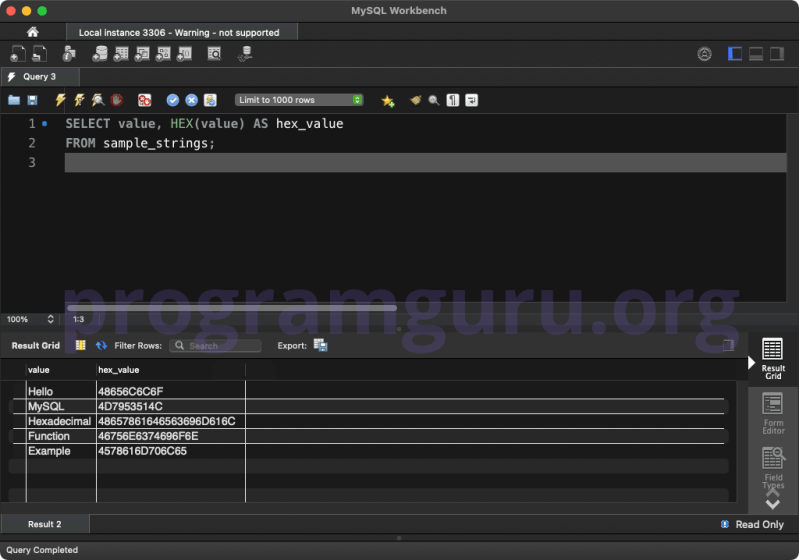Open an SQL script file icon
This screenshot has height=560, width=799.
(x=39, y=54)
